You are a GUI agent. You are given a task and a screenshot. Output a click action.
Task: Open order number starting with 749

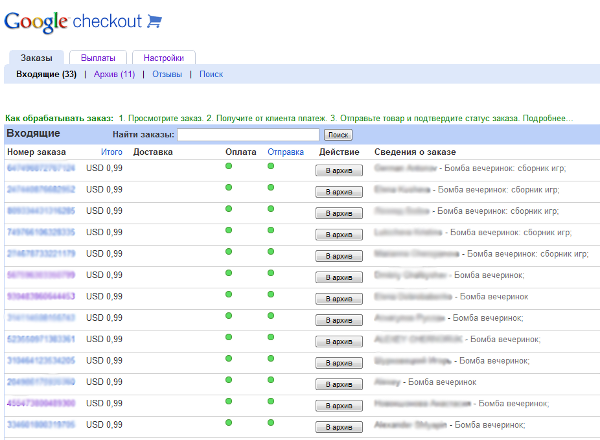(41, 232)
